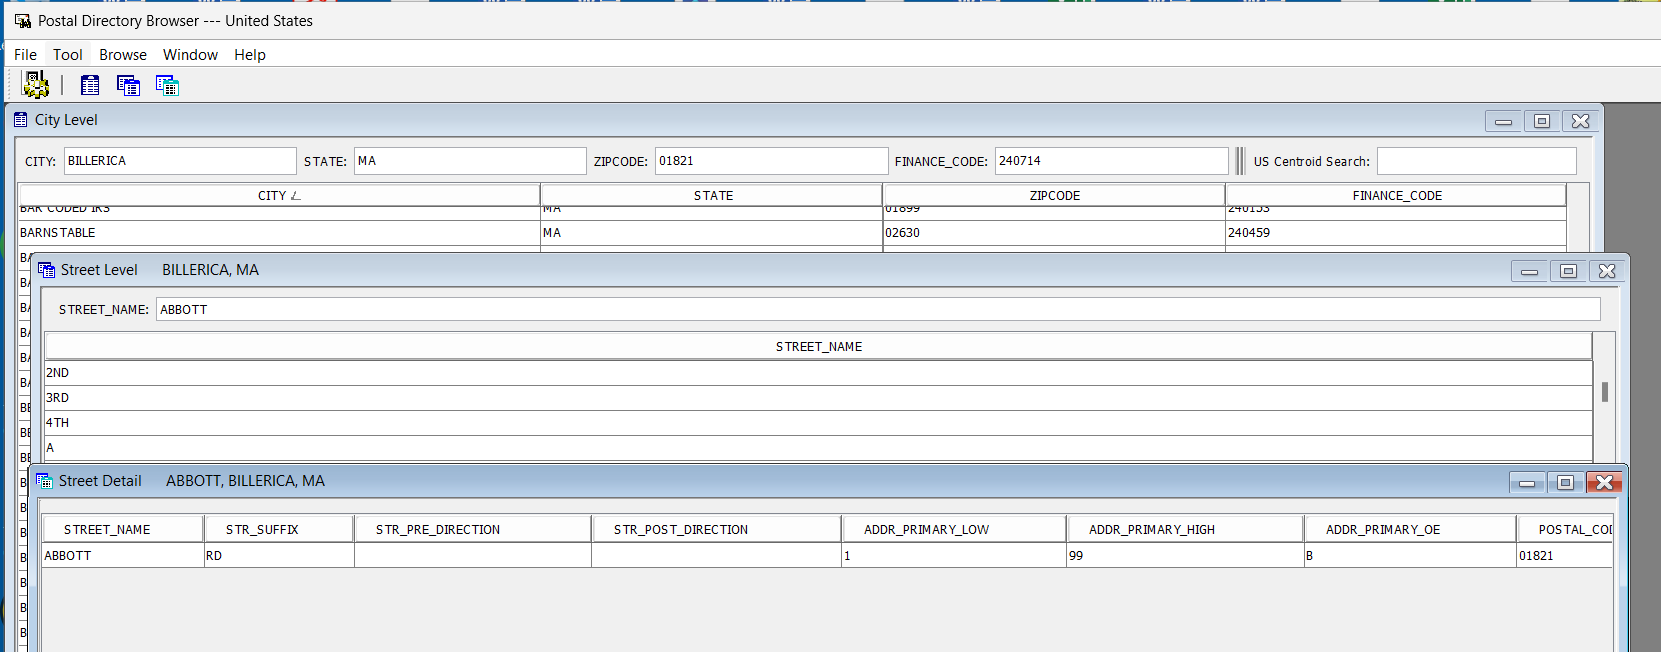The image size is (1661, 652).
Task: Minimize the City Level window
Action: point(1503,121)
